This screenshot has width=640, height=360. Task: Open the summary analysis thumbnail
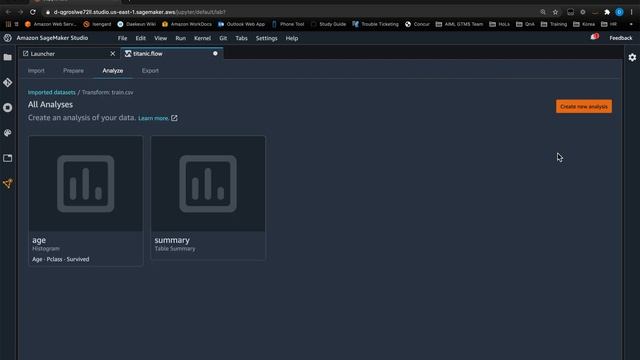click(208, 184)
